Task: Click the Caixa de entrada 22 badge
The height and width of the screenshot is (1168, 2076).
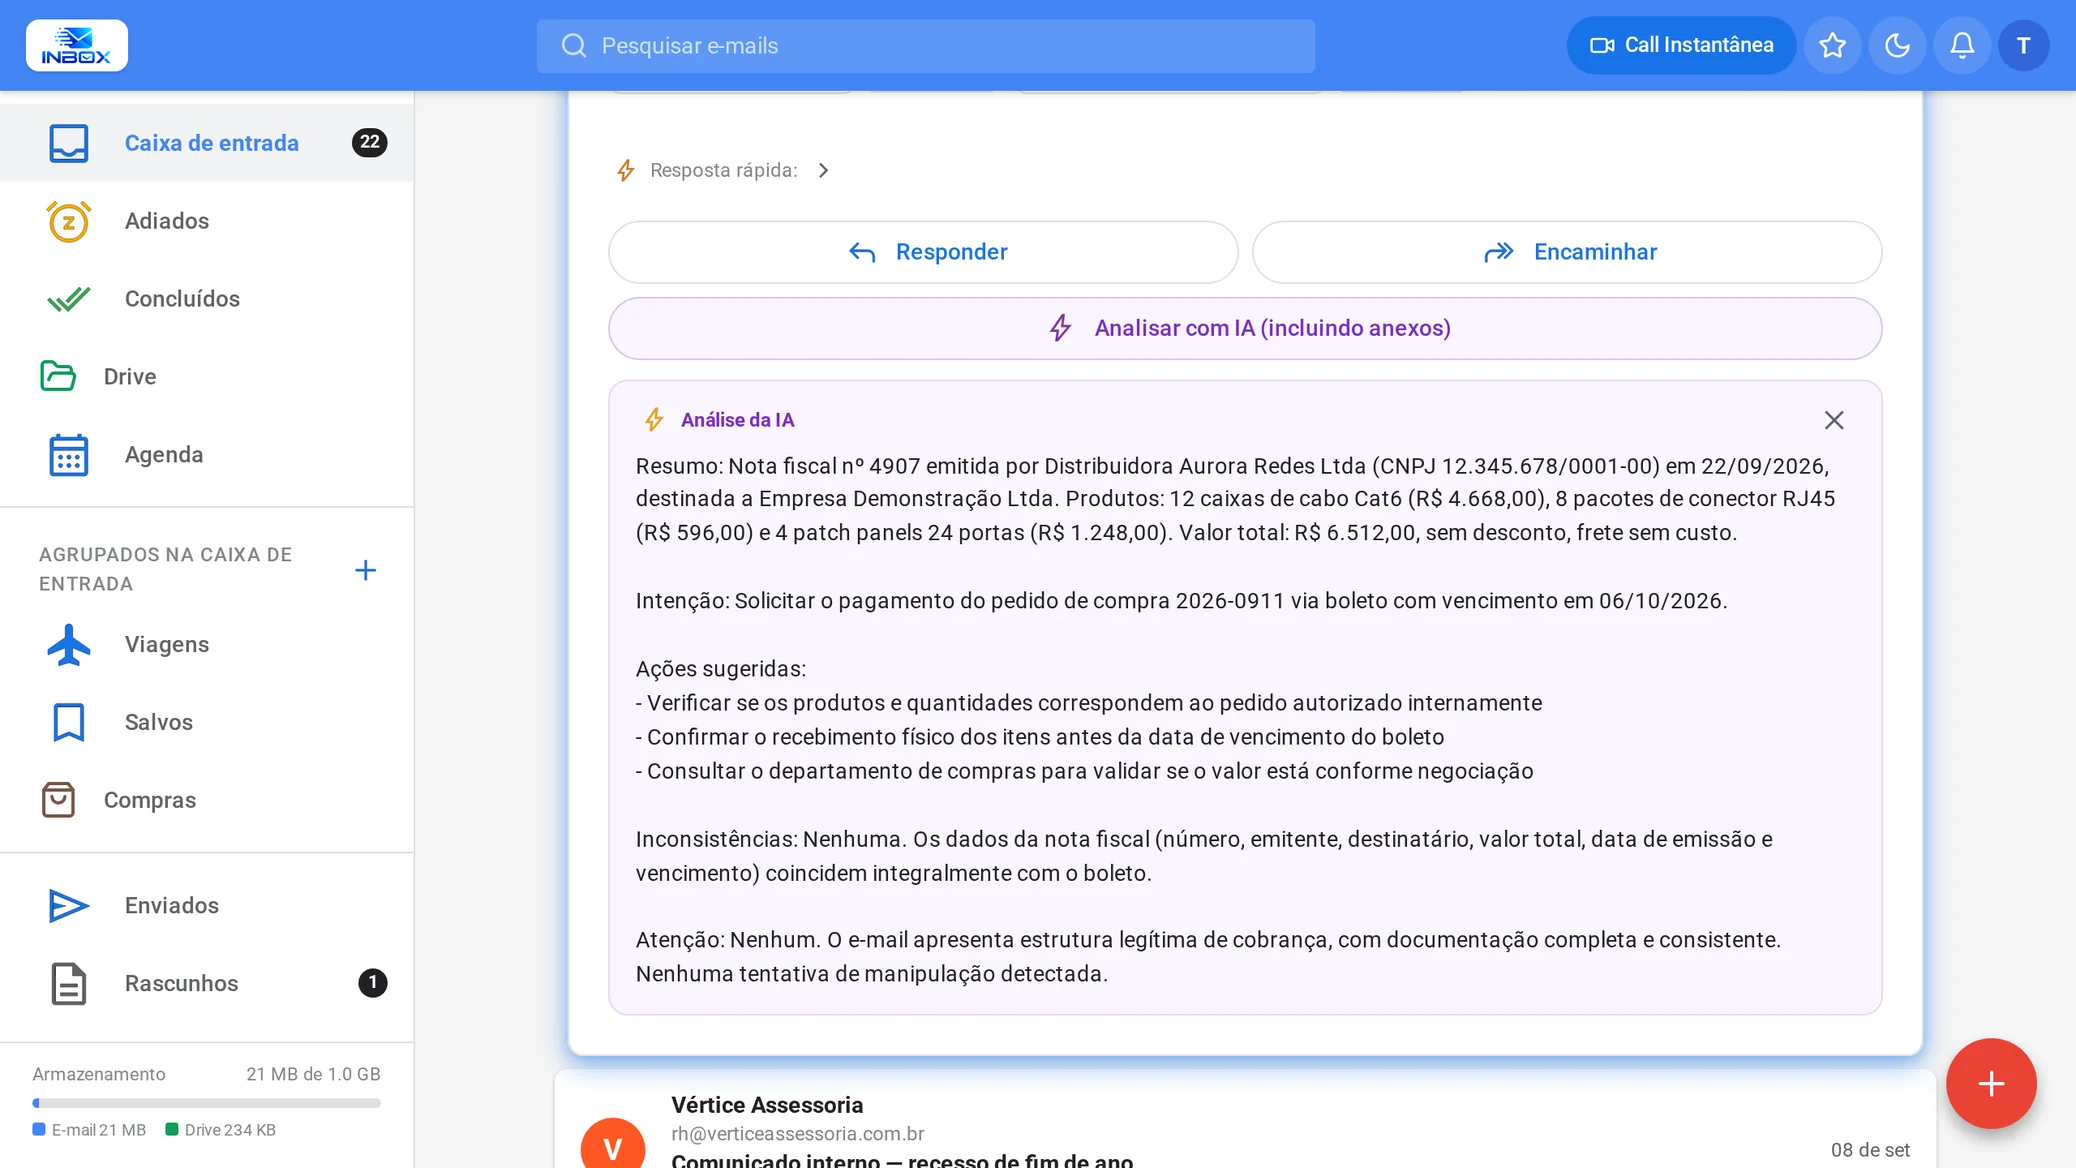Action: click(x=370, y=142)
